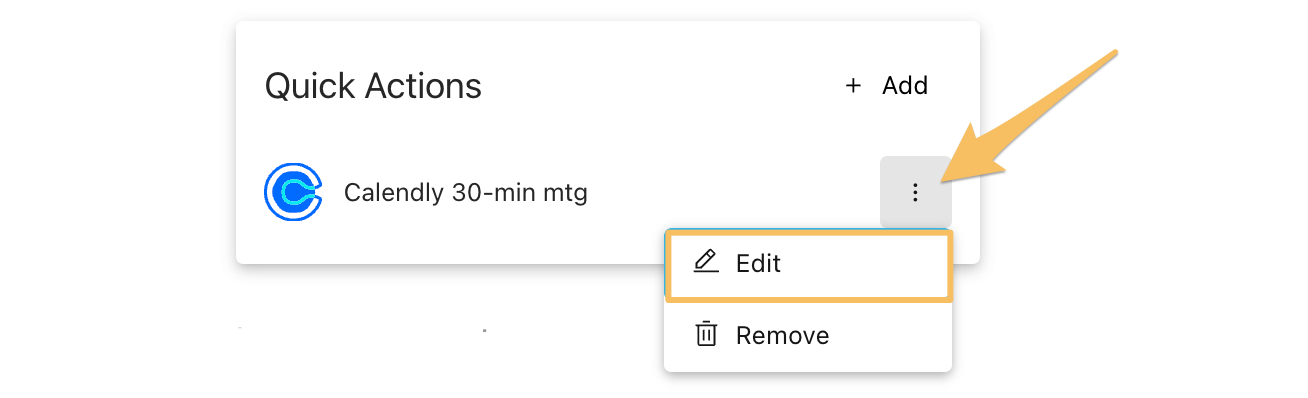This screenshot has height=398, width=1308.
Task: Close the more-options menu via its dots
Action: coord(915,192)
